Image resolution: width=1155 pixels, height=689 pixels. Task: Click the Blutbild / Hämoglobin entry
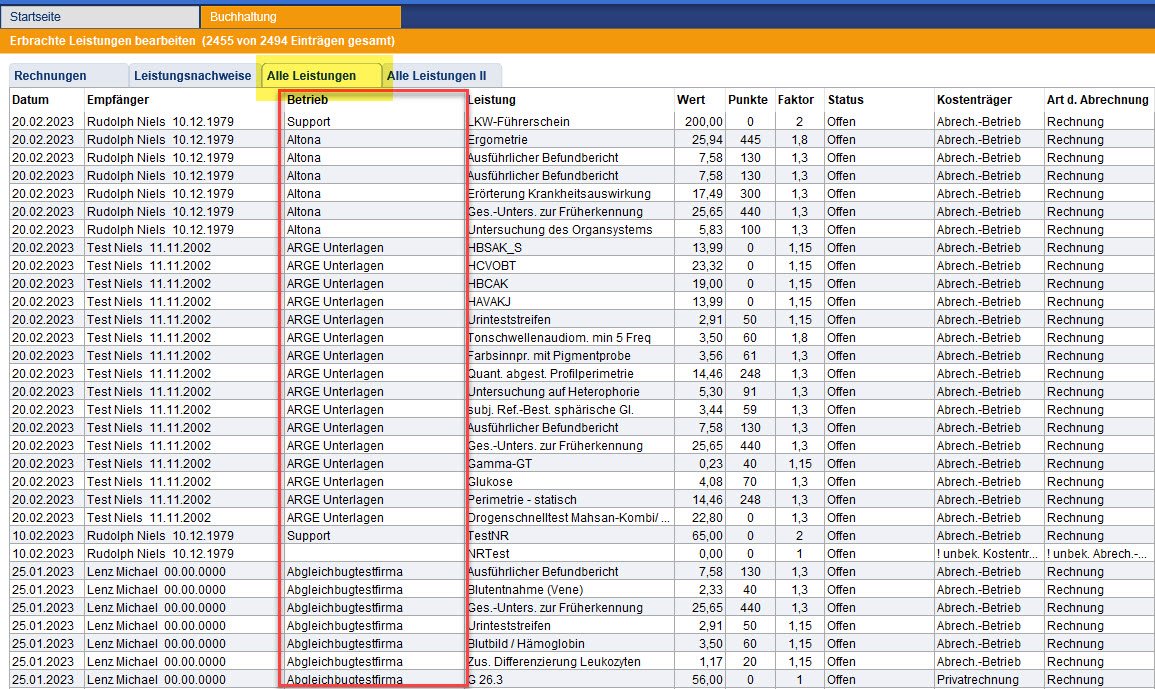[x=526, y=644]
